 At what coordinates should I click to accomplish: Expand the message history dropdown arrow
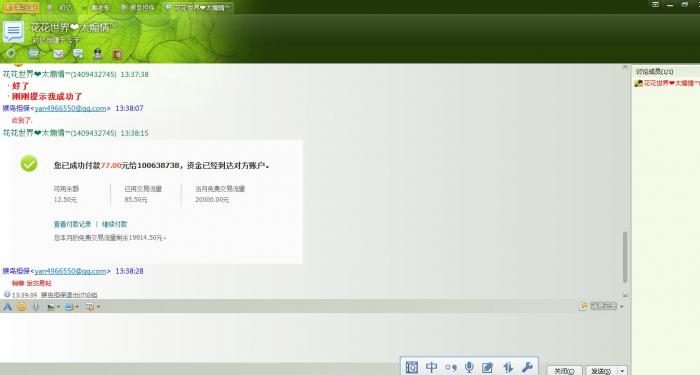621,307
